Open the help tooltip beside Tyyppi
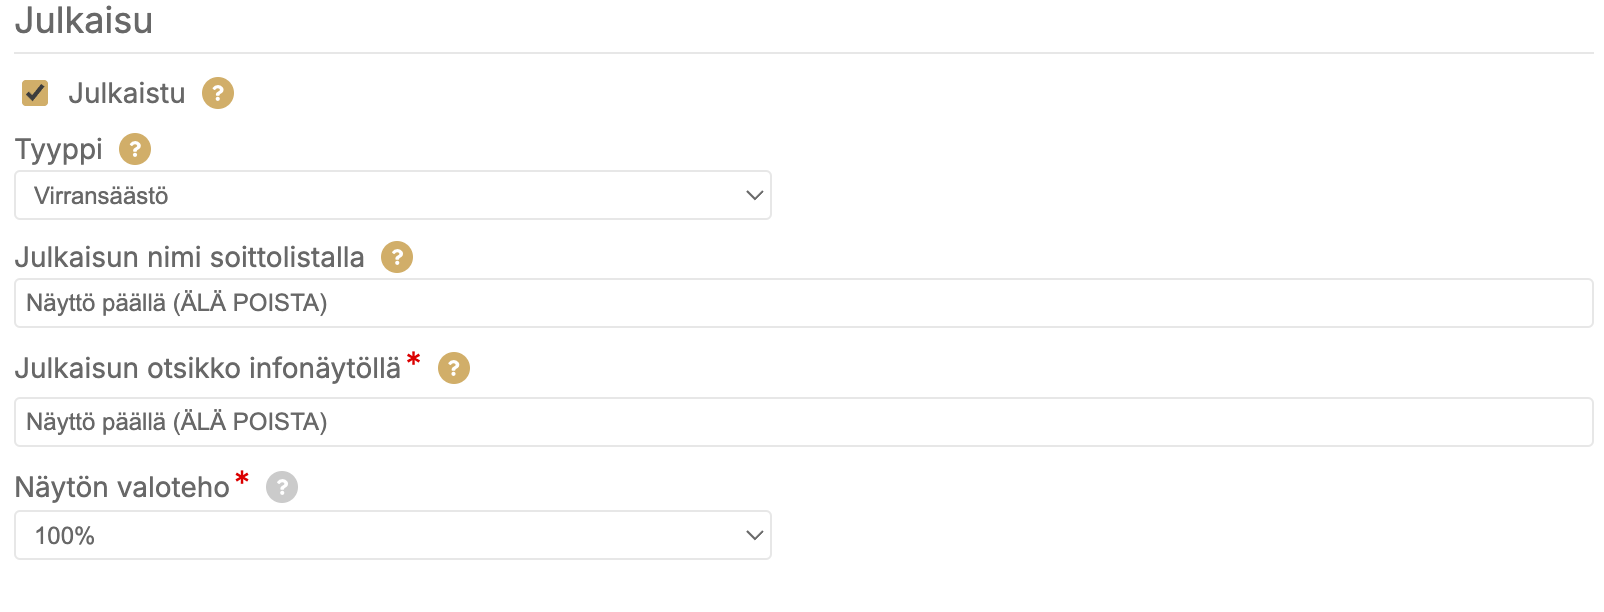This screenshot has width=1604, height=612. click(x=135, y=149)
